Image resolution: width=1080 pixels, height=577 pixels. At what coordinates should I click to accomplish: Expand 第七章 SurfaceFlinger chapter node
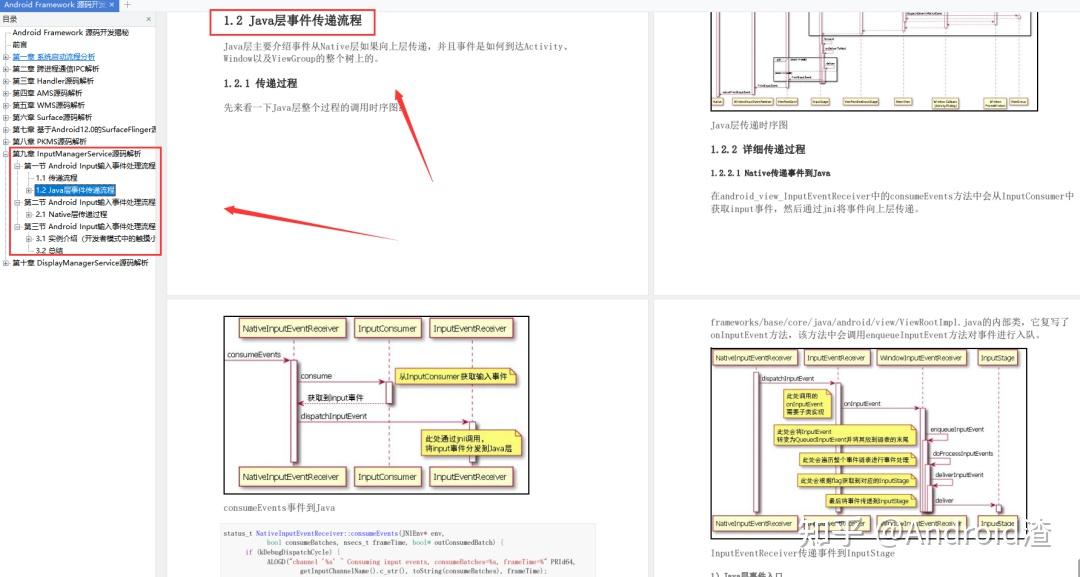point(4,128)
